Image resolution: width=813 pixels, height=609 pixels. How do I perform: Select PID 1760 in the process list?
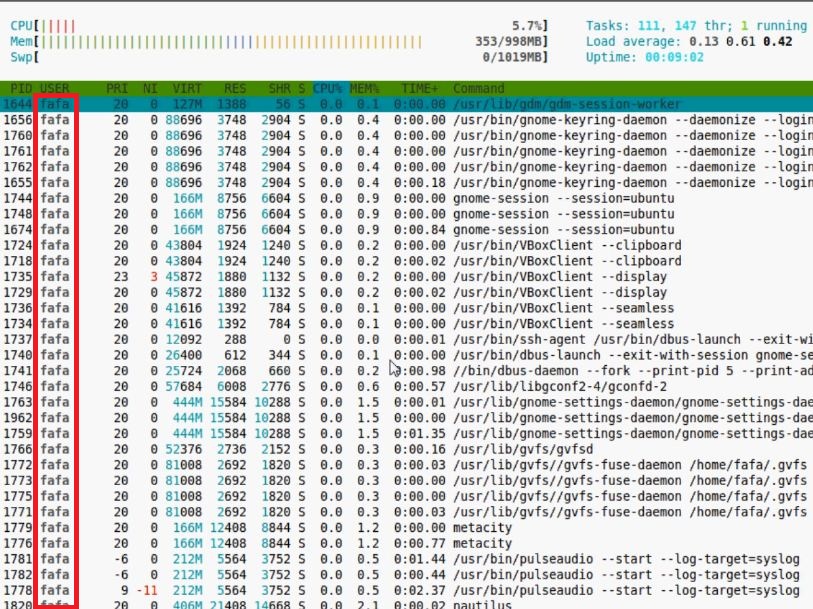tap(18, 136)
